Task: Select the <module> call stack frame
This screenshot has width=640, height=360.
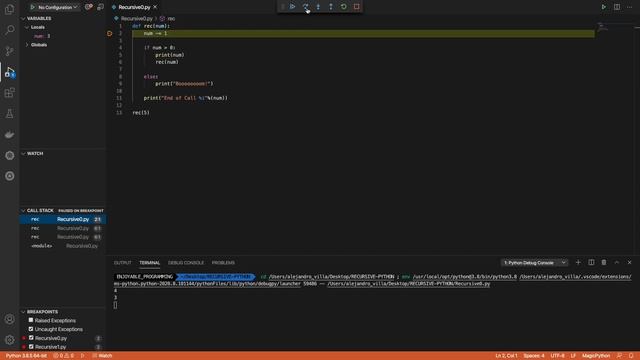Action: pos(63,246)
